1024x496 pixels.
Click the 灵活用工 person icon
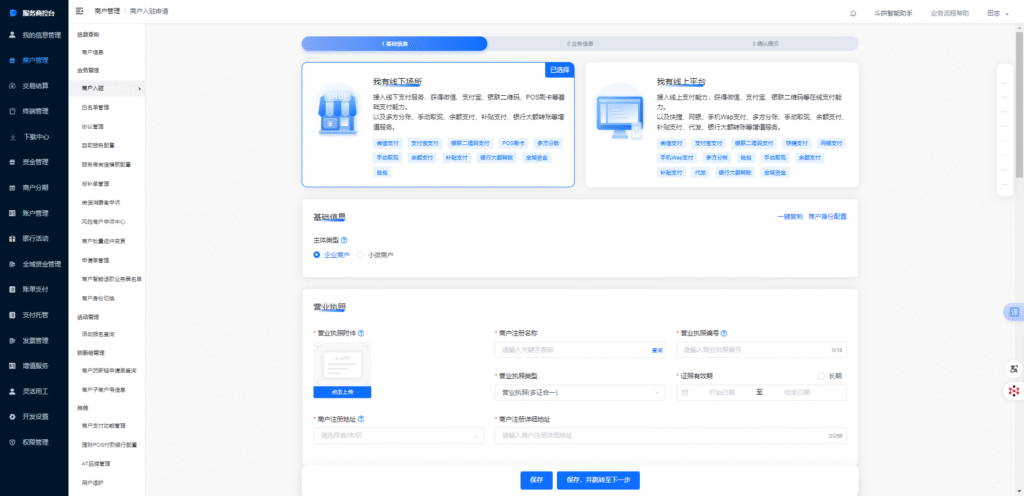coord(12,391)
